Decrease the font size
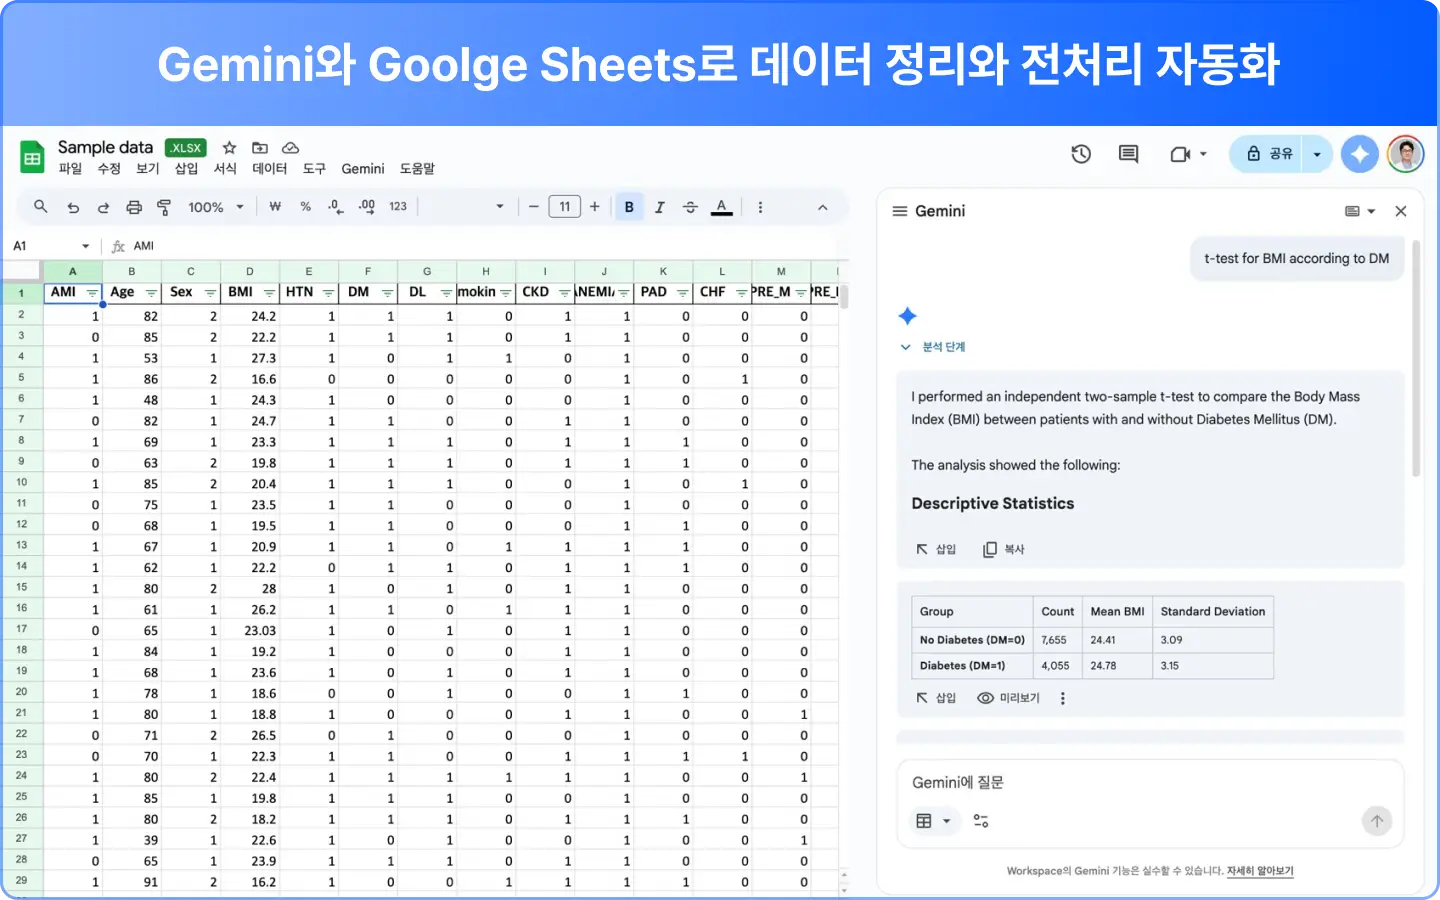The image size is (1440, 900). pyautogui.click(x=534, y=207)
